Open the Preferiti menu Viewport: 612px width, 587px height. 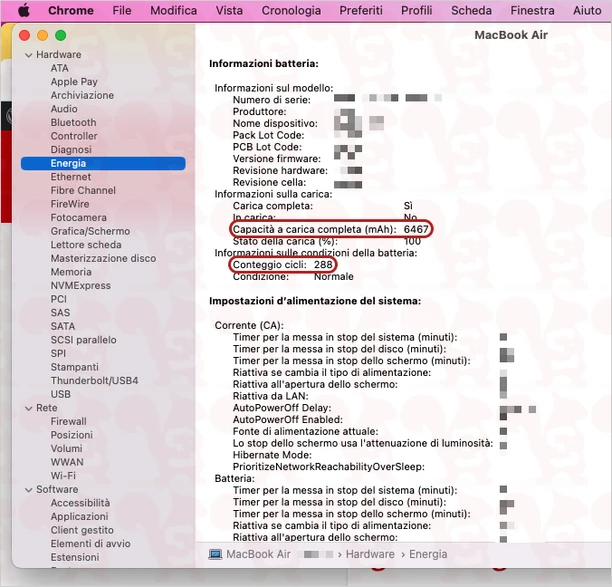pyautogui.click(x=361, y=11)
